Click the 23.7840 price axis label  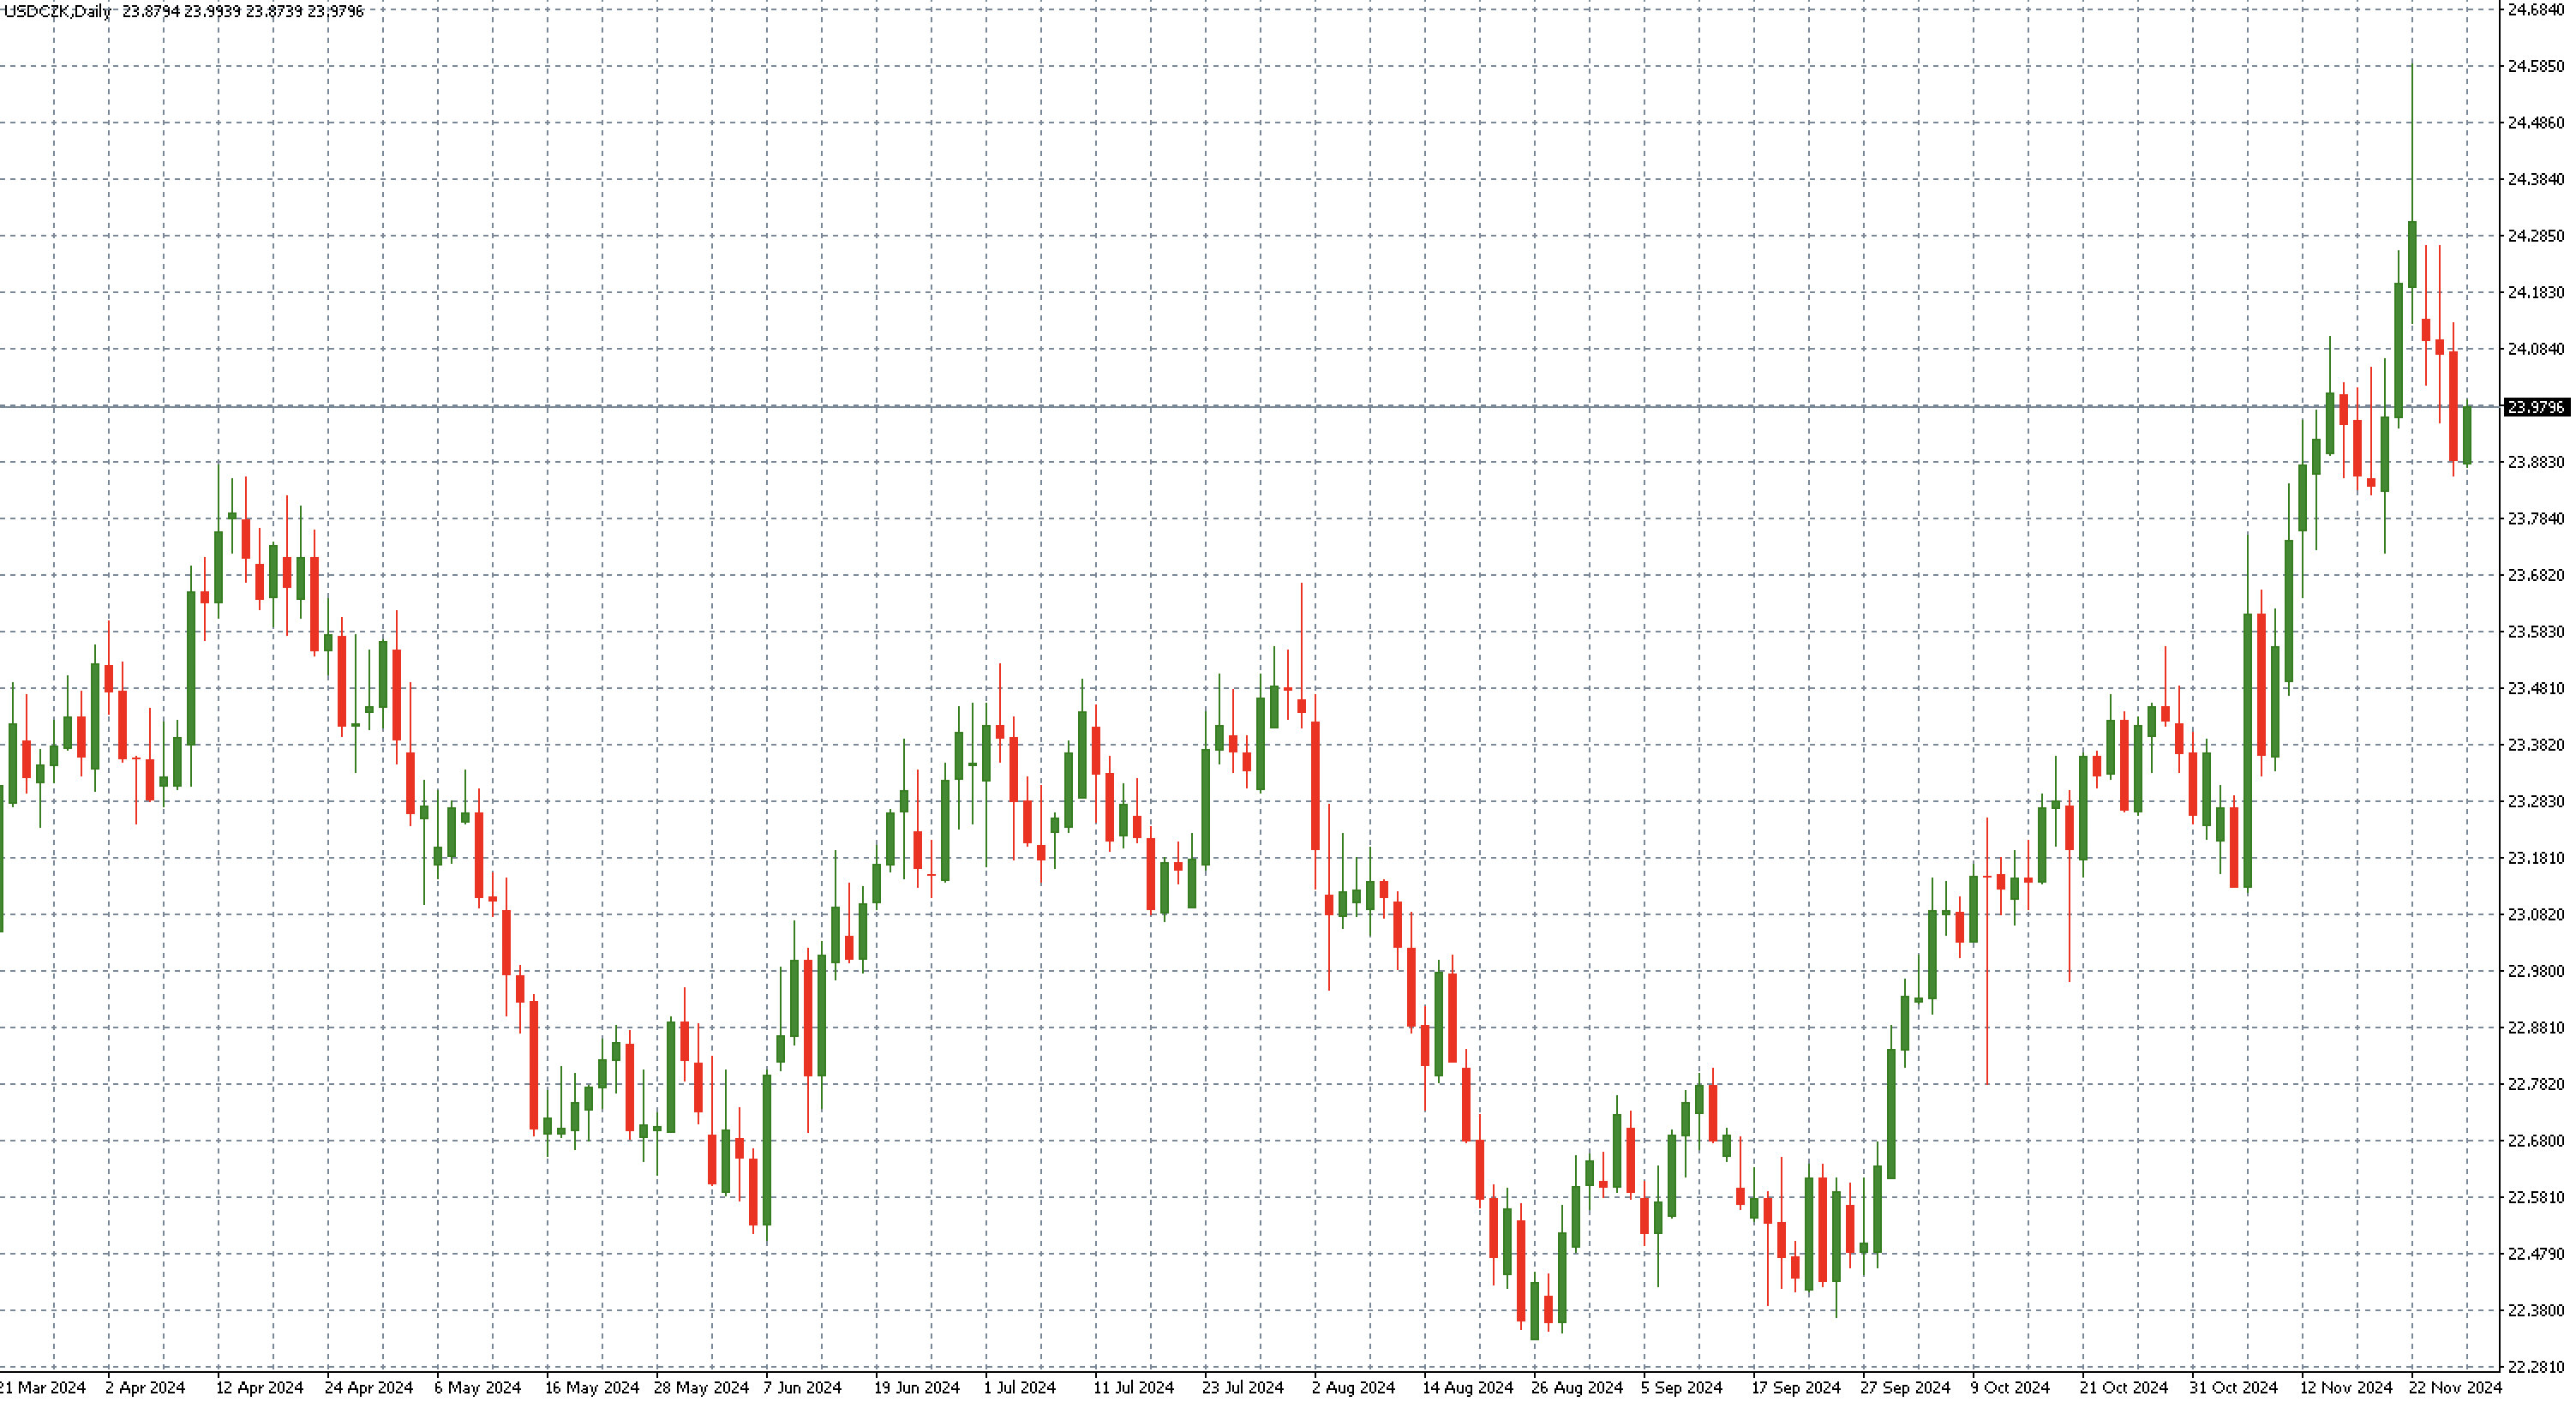2536,518
